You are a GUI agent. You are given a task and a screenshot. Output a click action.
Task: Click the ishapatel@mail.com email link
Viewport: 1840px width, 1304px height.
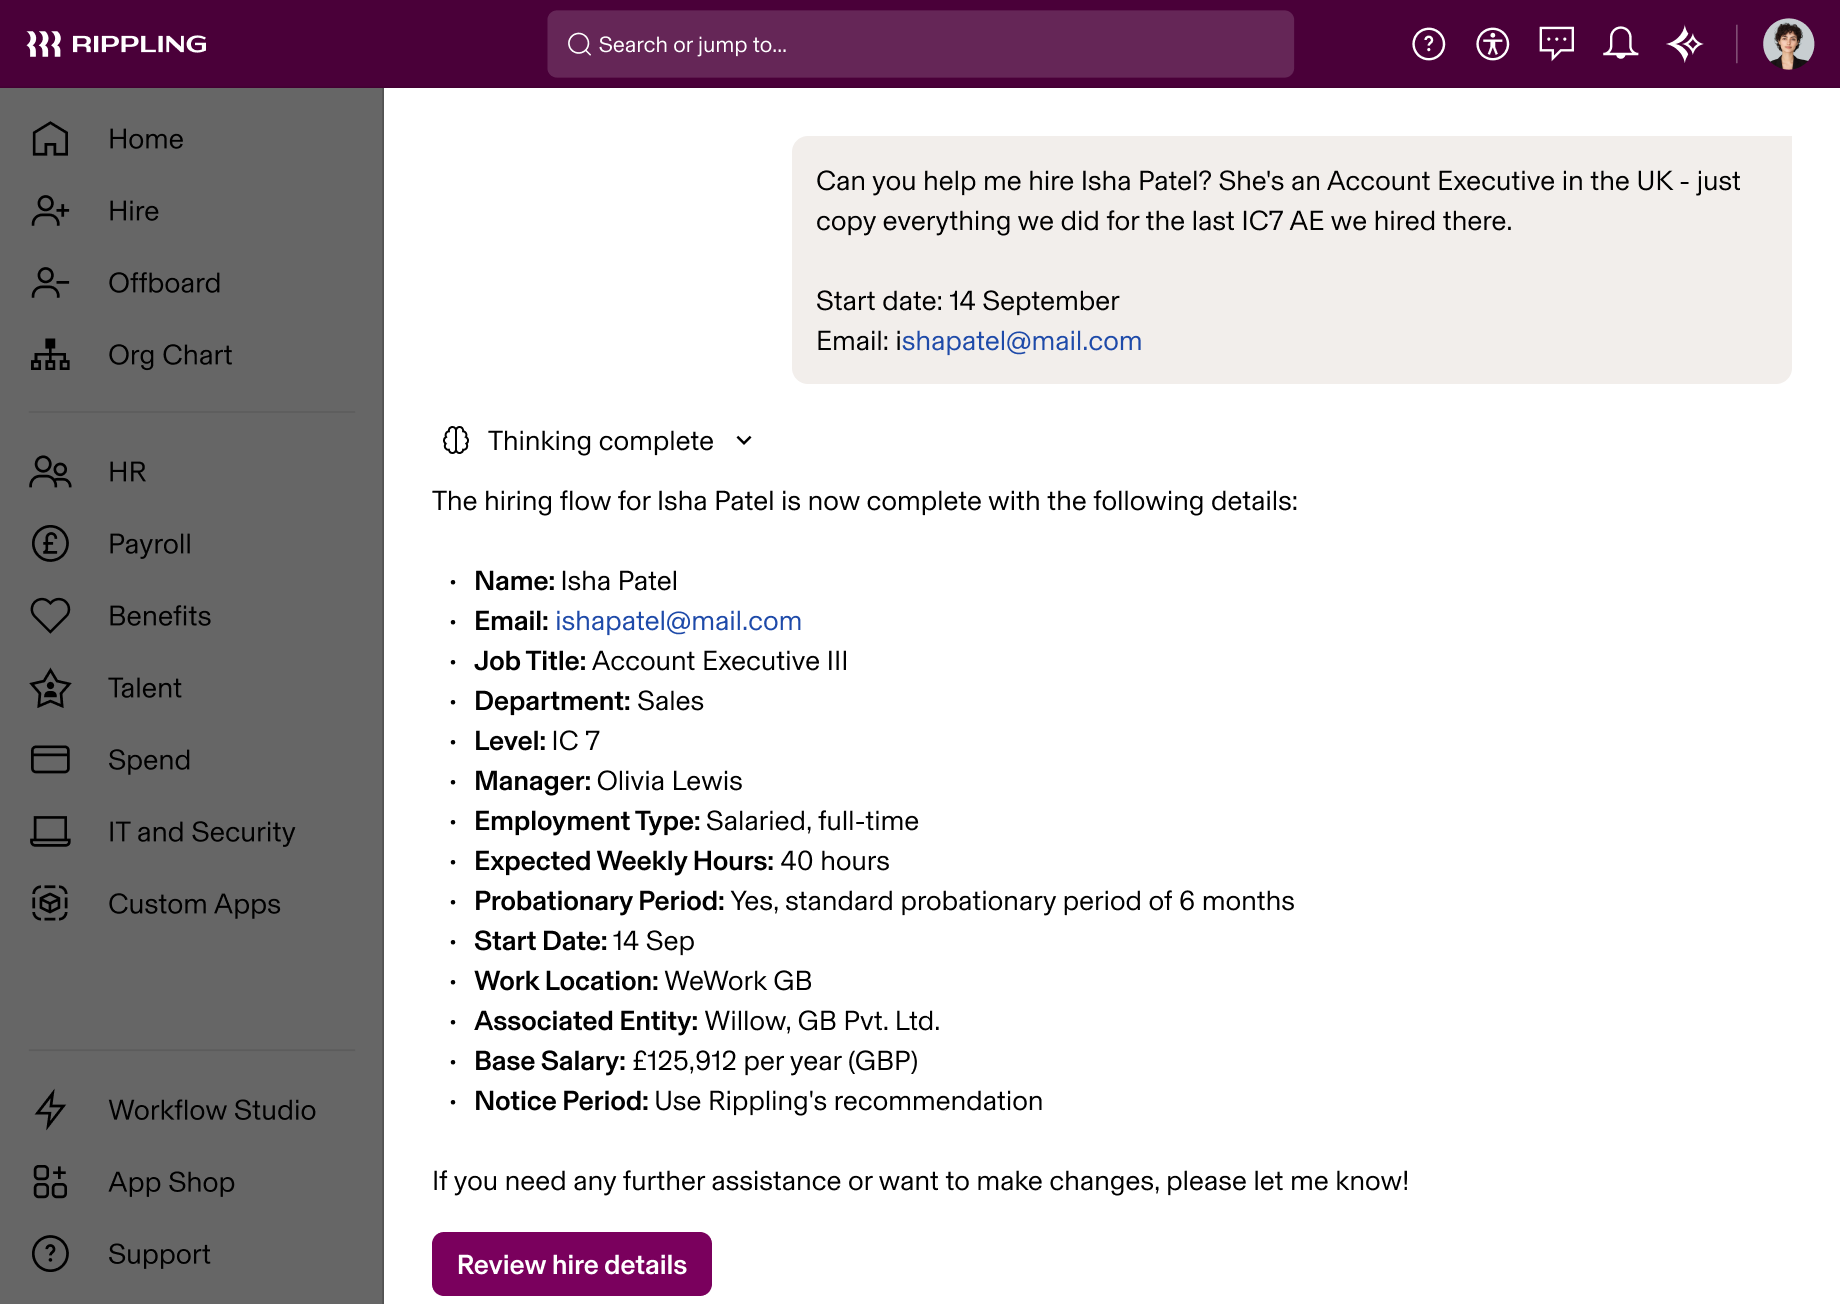click(678, 621)
